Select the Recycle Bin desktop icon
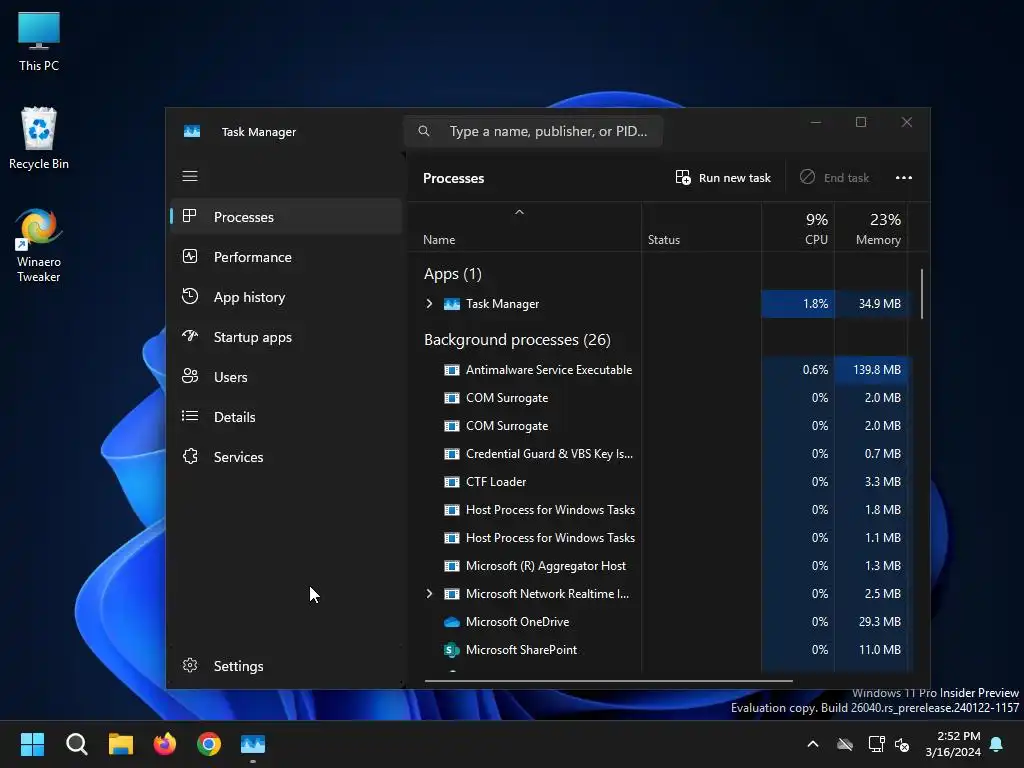The image size is (1024, 768). 39,138
